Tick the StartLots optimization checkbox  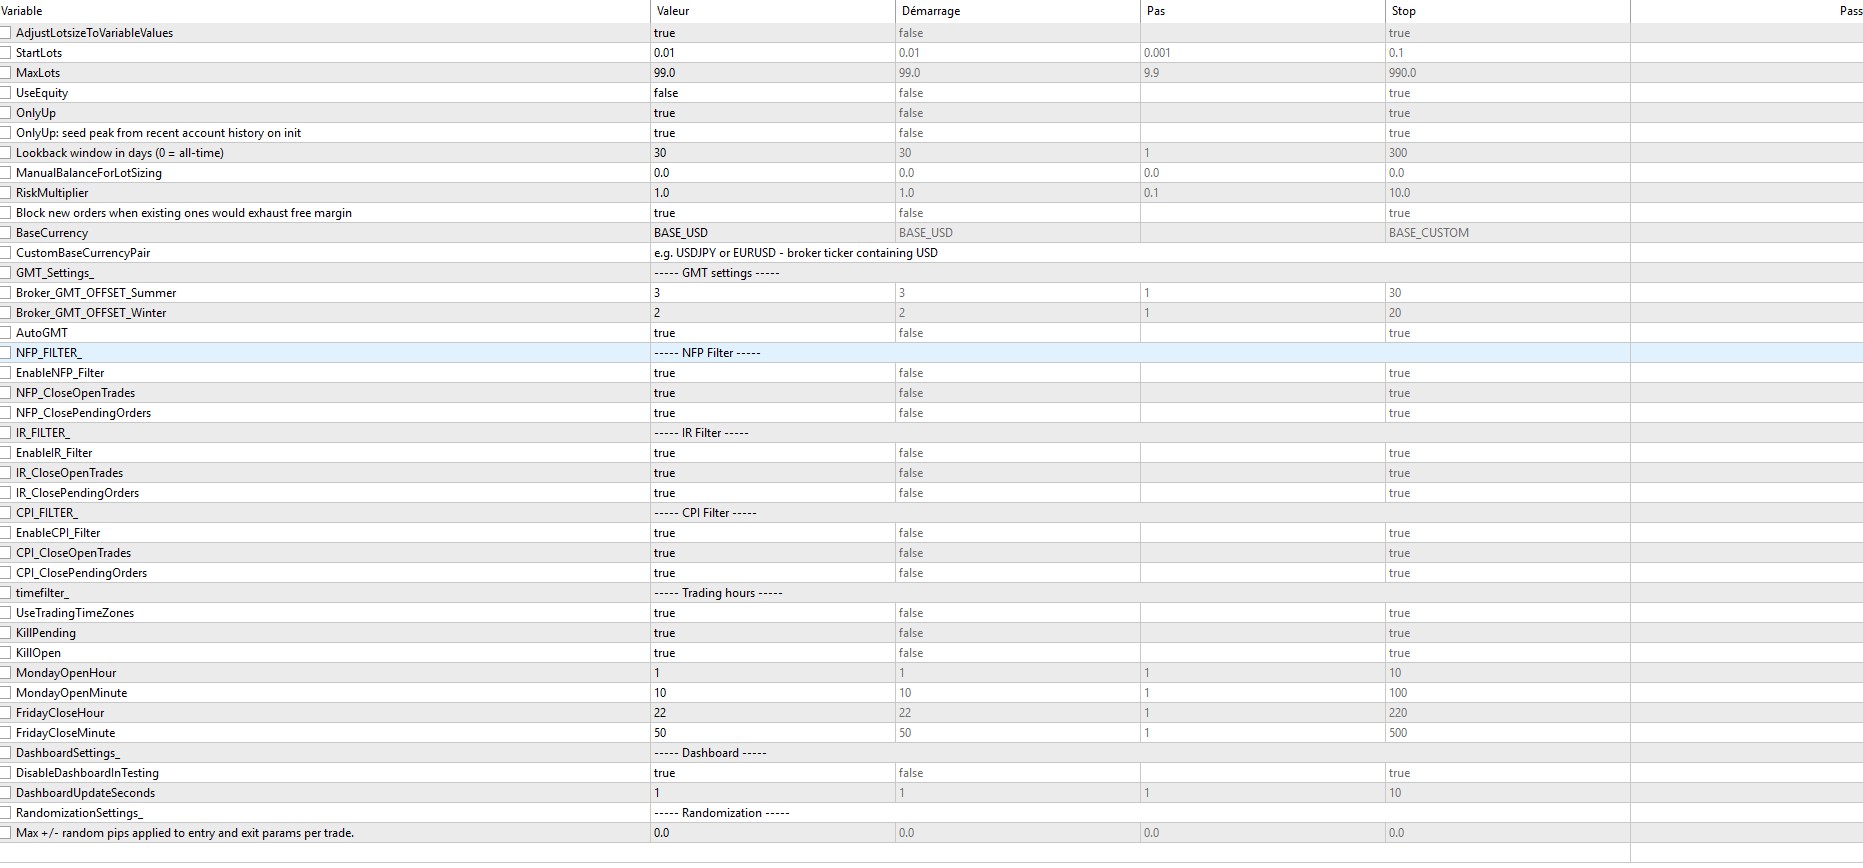tap(5, 53)
